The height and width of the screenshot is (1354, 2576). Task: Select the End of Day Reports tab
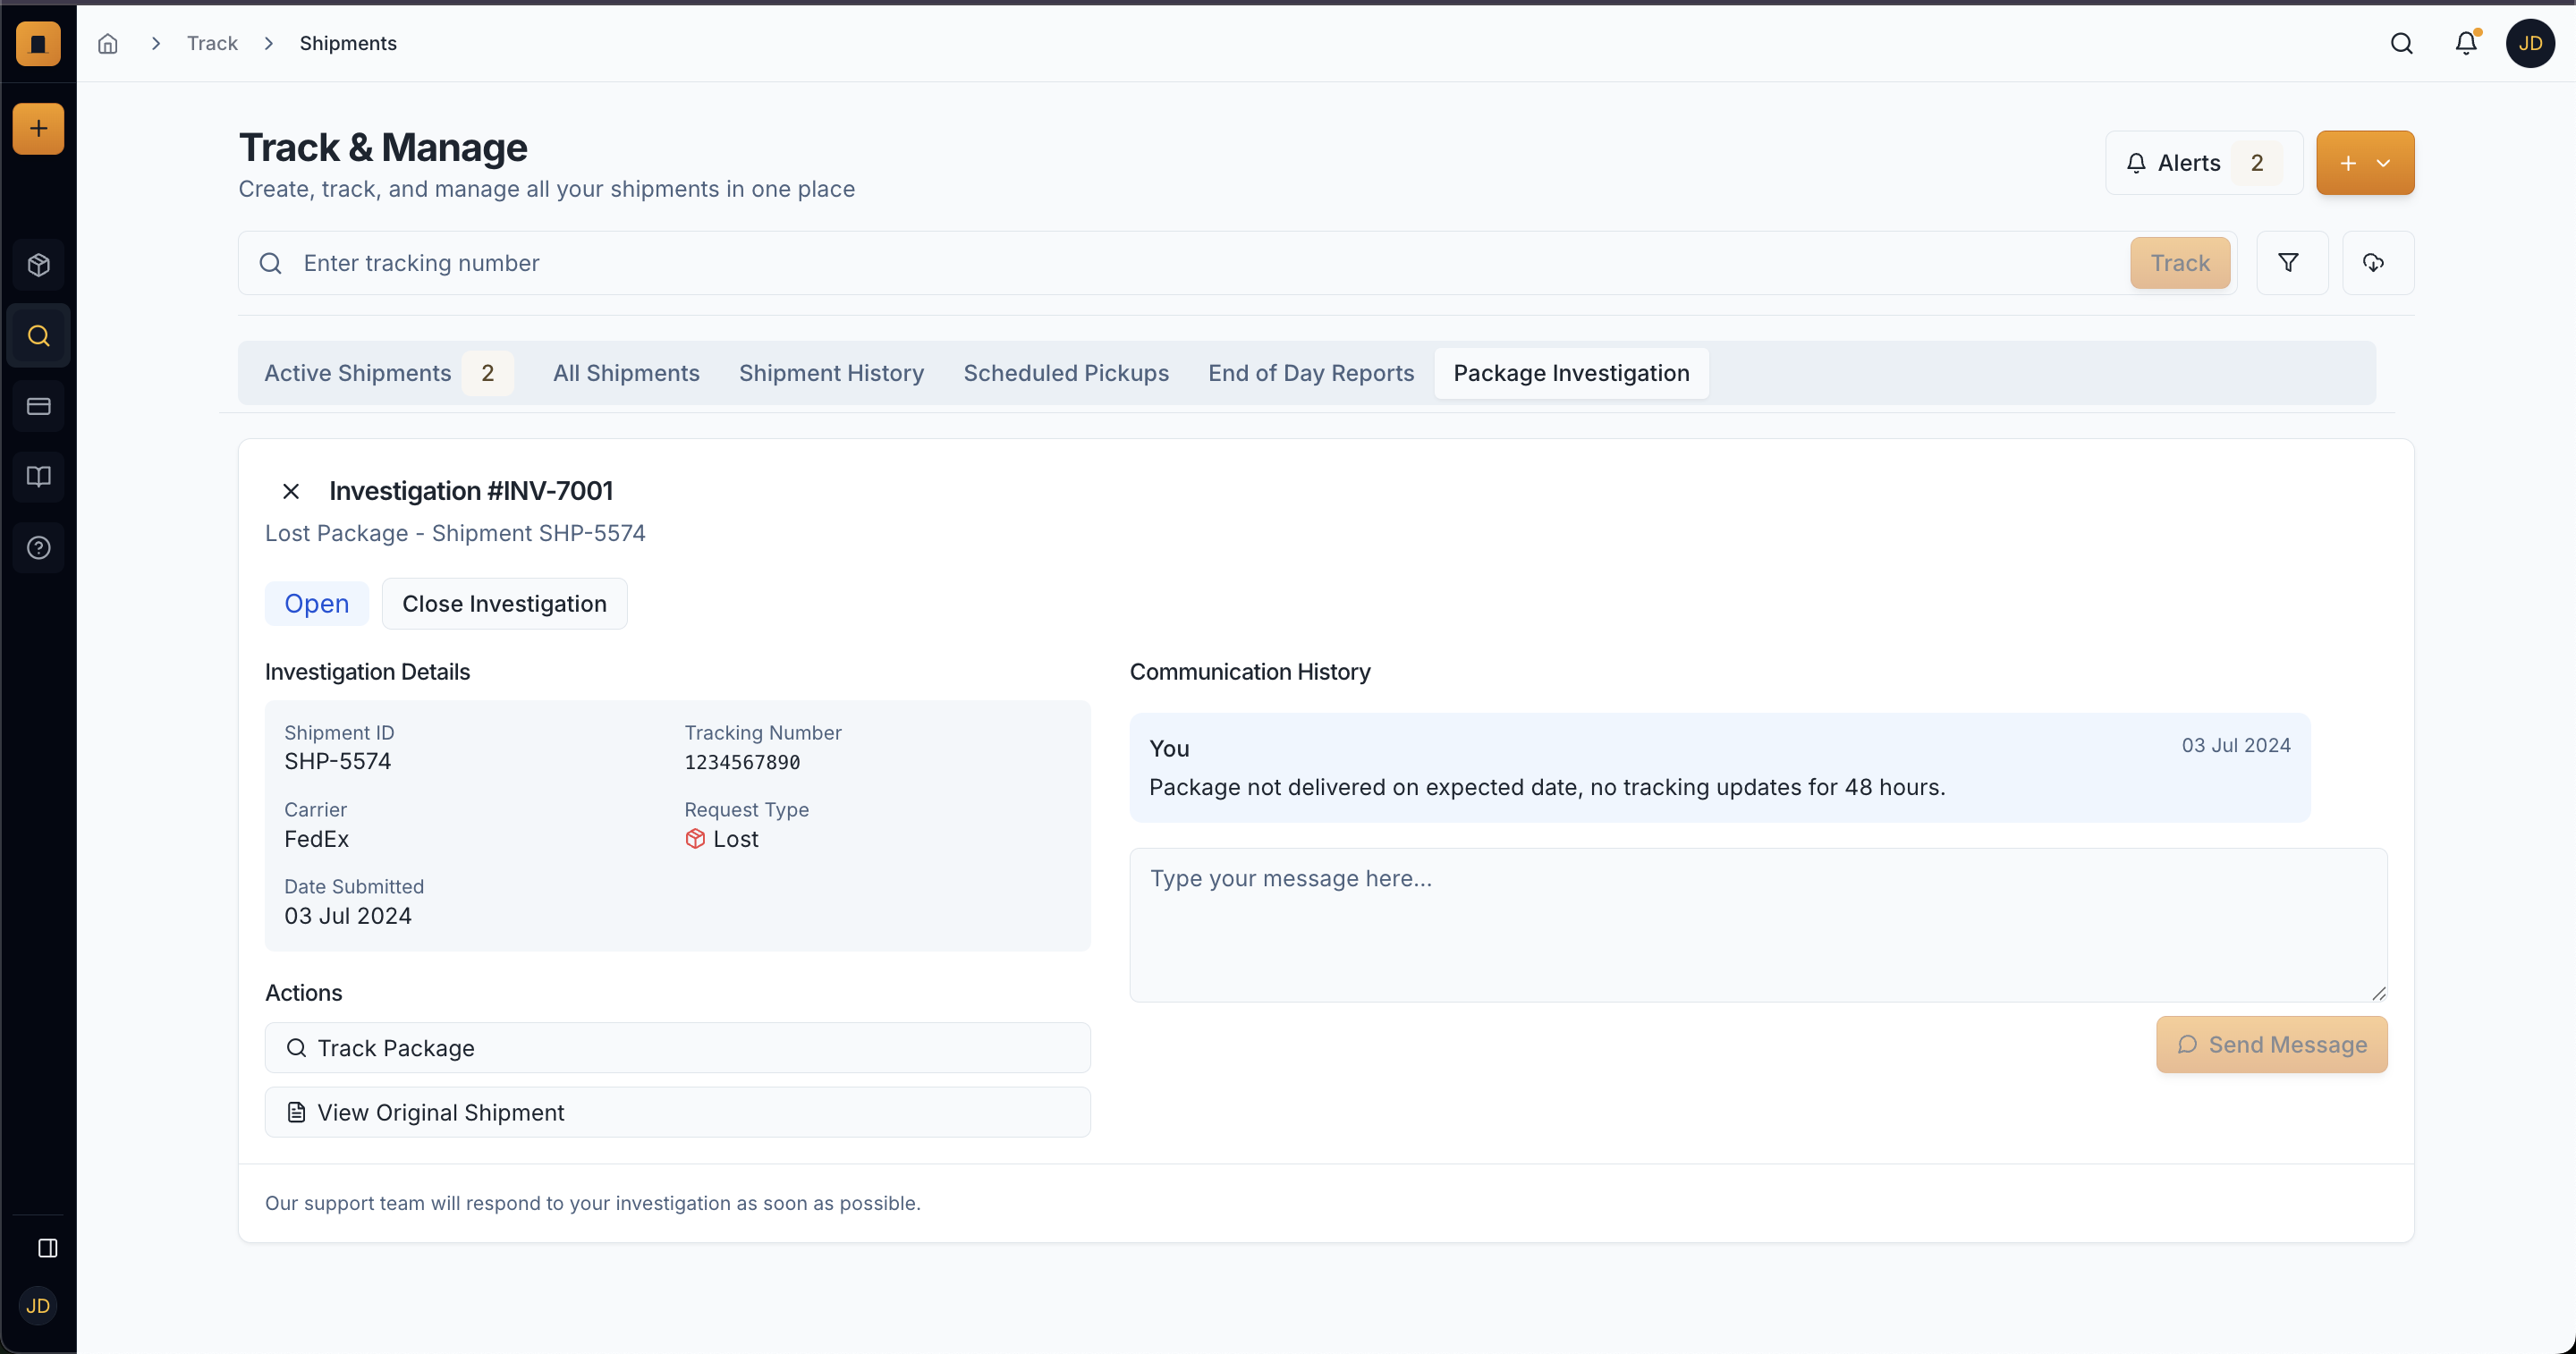coord(1310,373)
